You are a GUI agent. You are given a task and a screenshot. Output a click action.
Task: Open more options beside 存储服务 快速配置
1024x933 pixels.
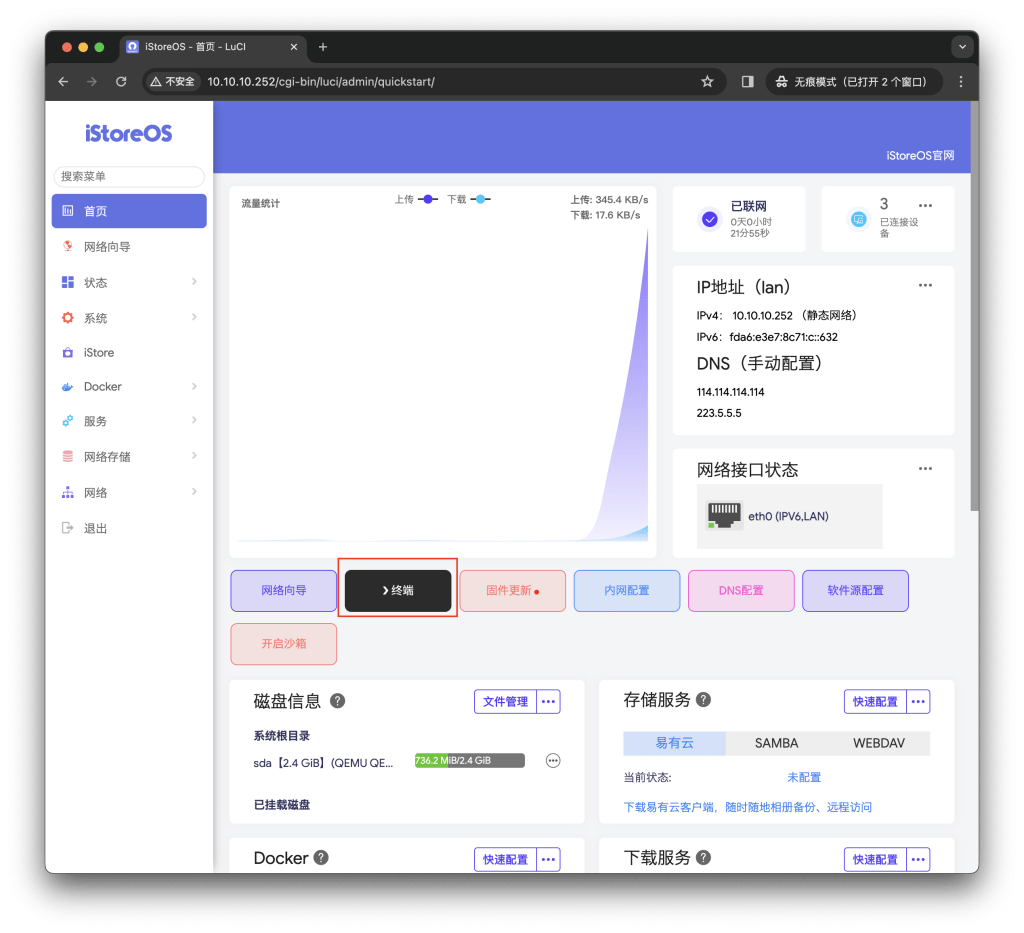coord(918,702)
